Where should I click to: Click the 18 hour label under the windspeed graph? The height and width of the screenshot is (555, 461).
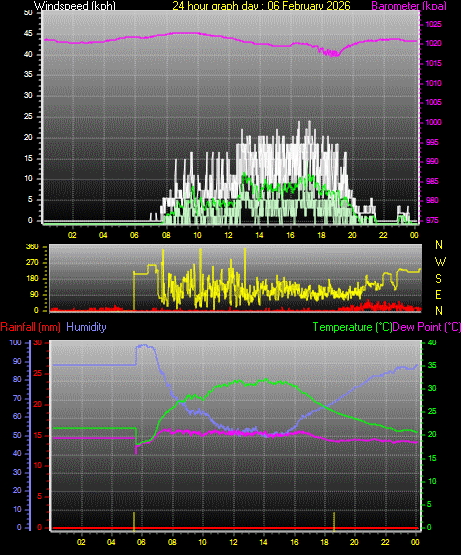click(321, 235)
